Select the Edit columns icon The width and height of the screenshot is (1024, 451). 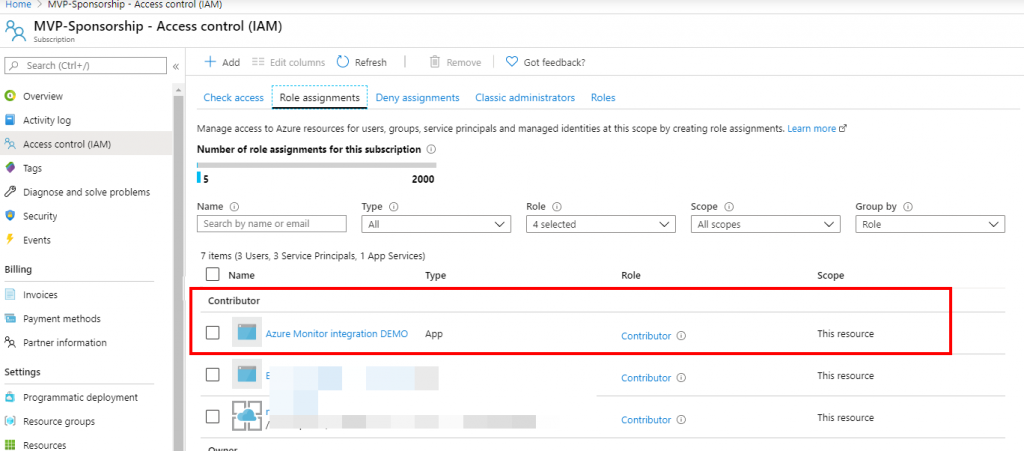coord(257,62)
